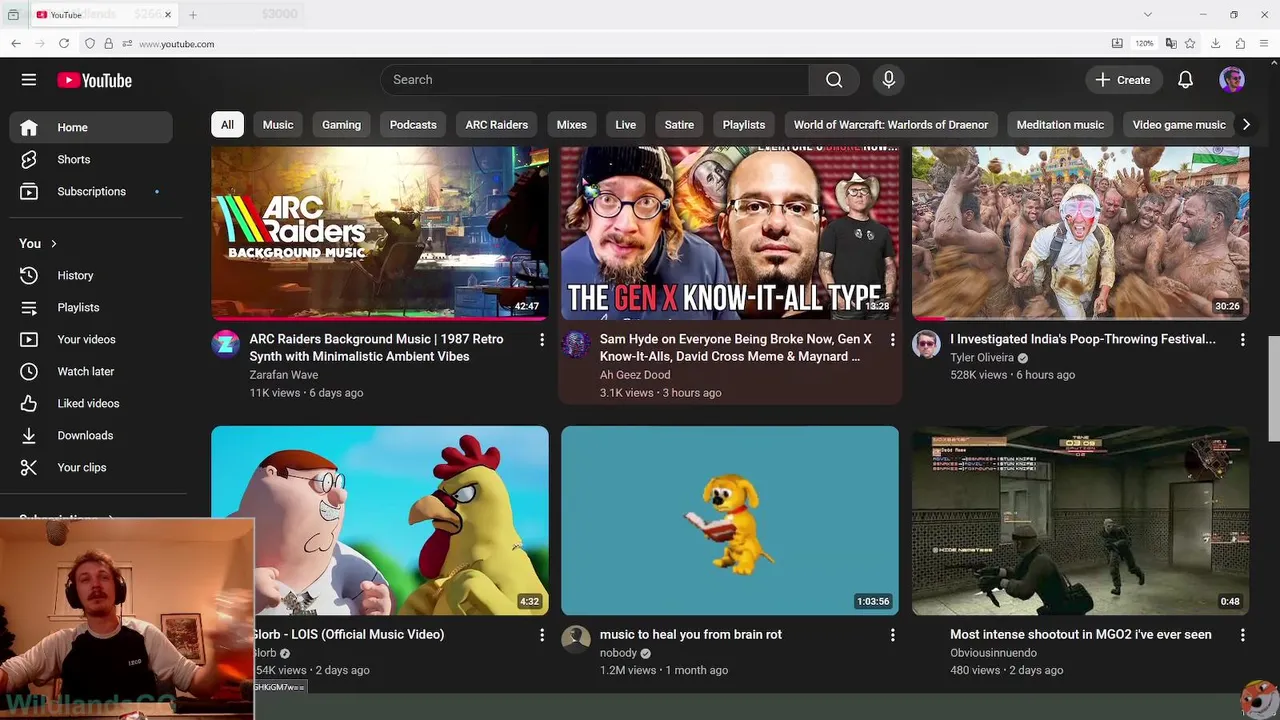Select the Gaming filter chip
The height and width of the screenshot is (720, 1280).
pos(341,125)
